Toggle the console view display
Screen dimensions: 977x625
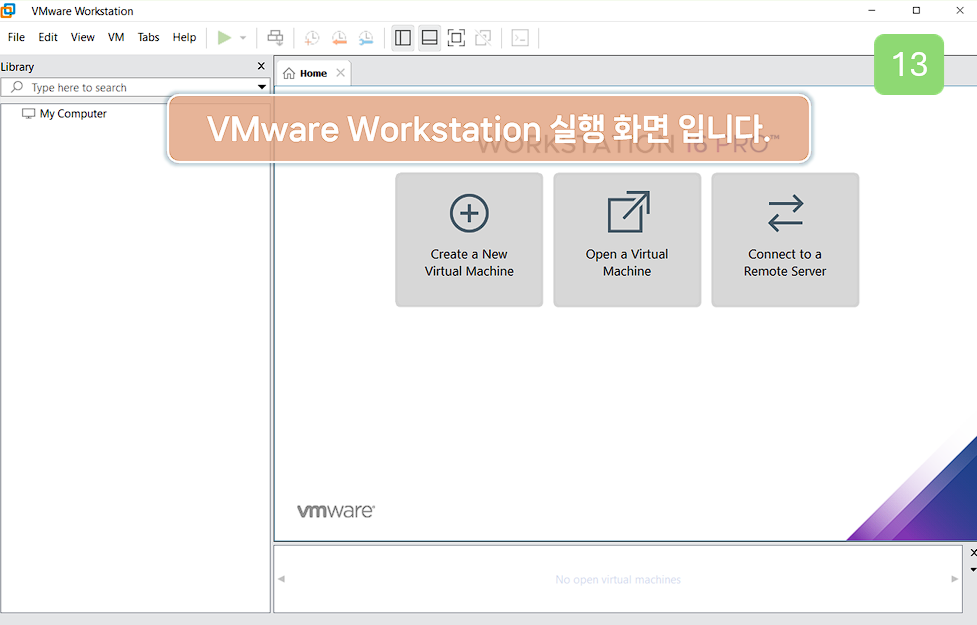[x=521, y=37]
